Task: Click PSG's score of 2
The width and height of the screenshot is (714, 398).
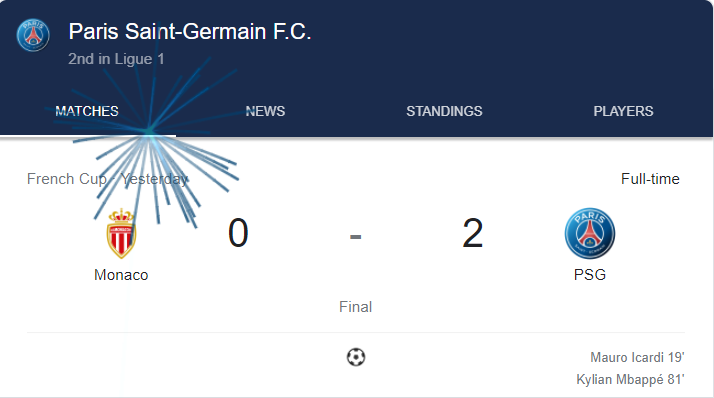Action: coord(473,233)
